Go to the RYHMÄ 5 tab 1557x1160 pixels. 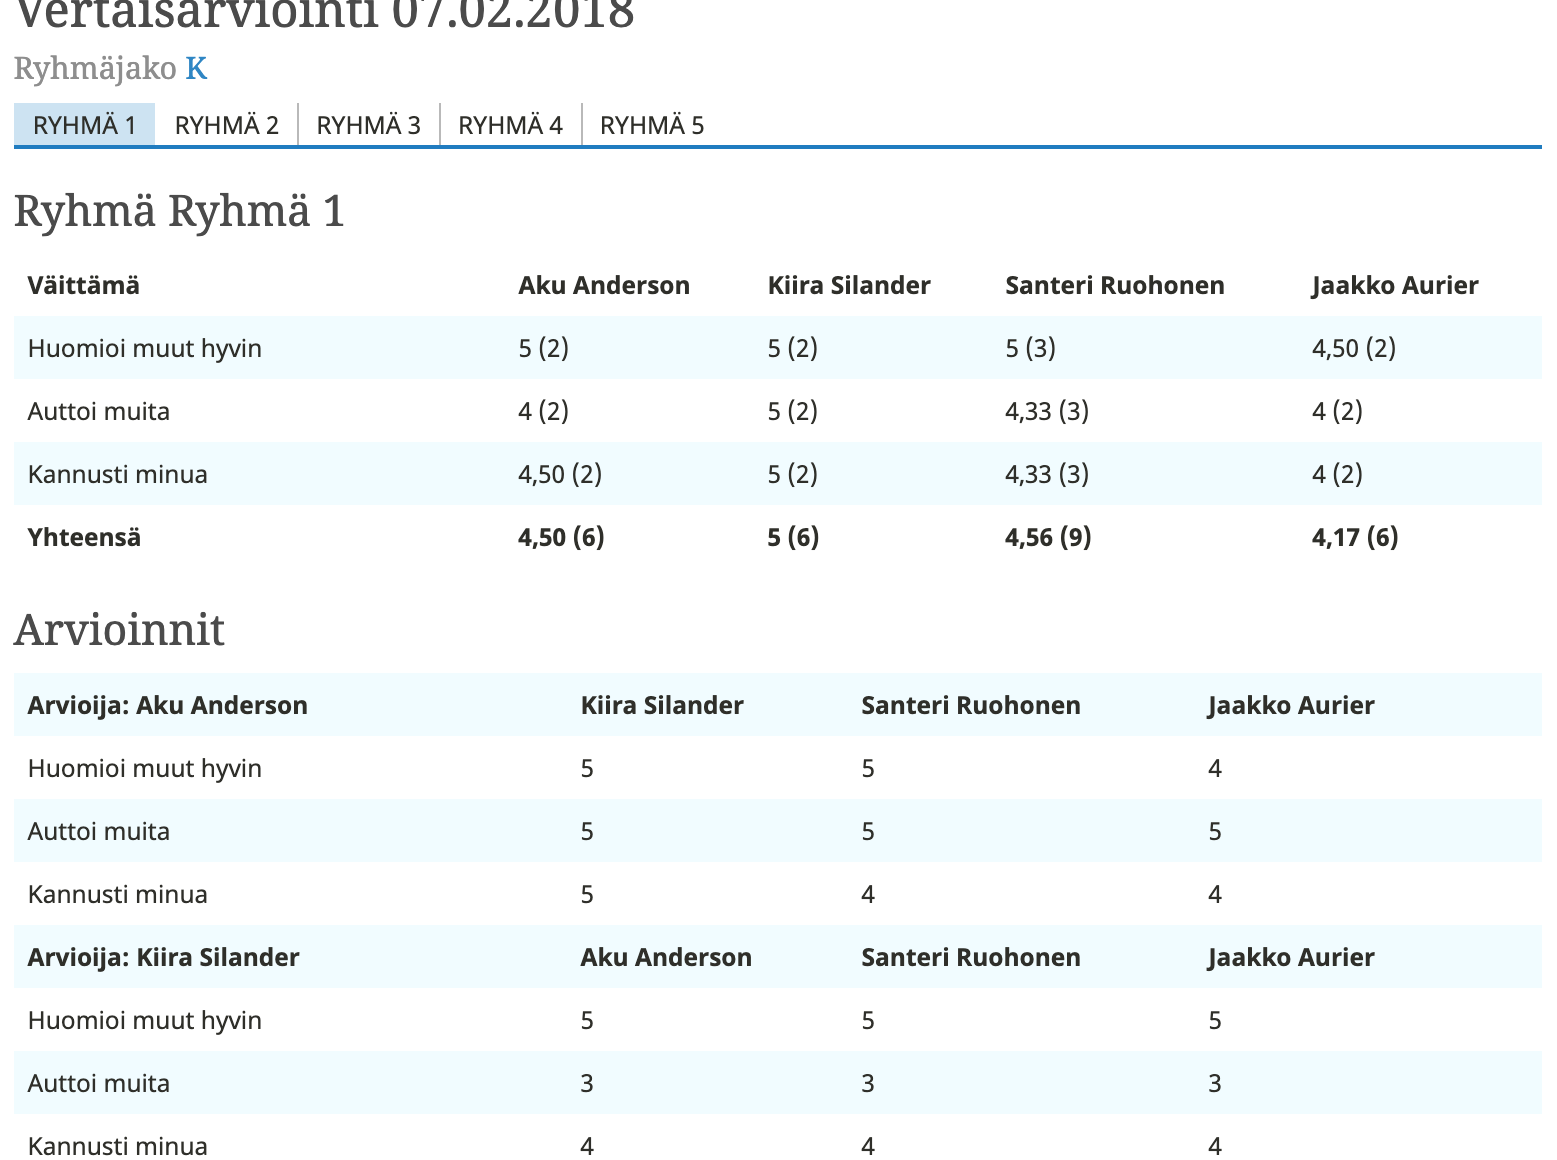651,125
